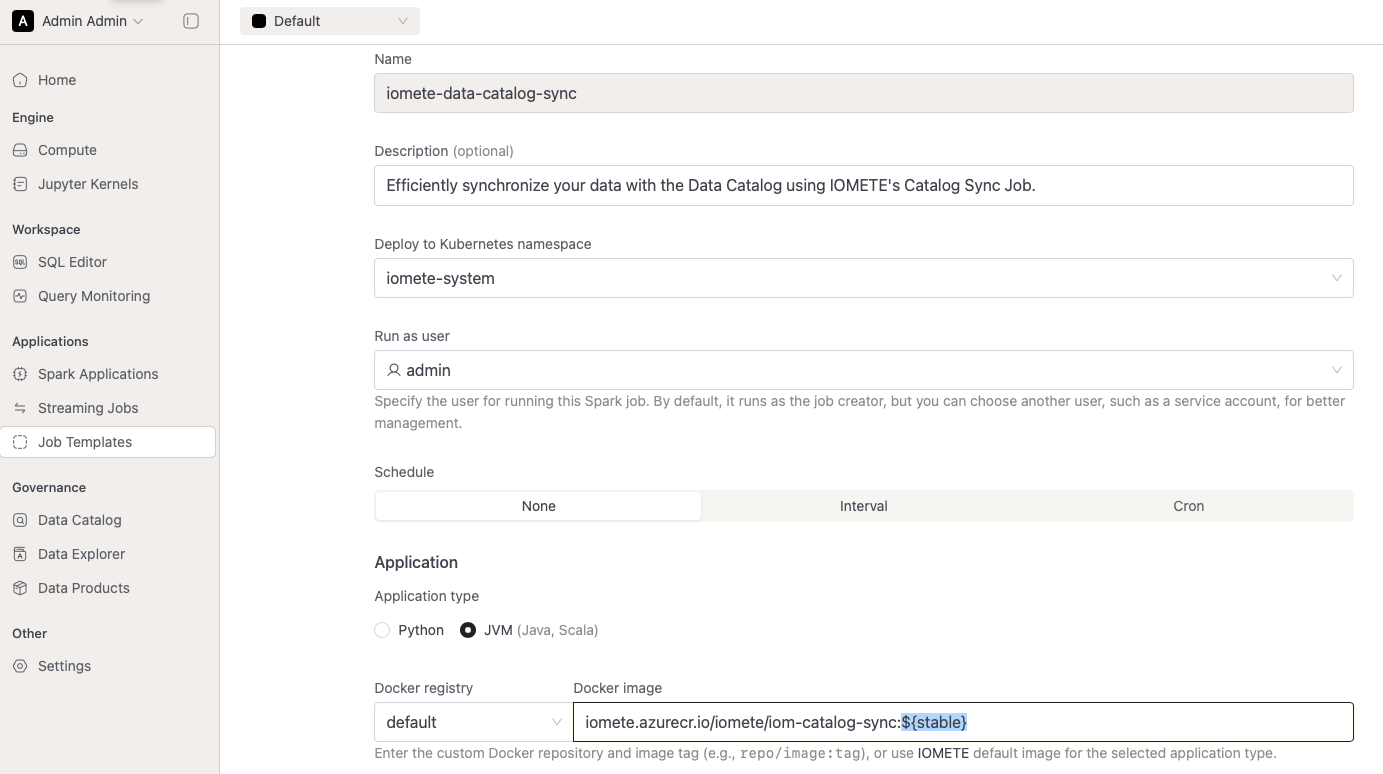Click the 'Application type' label
This screenshot has height=774, width=1383.
427,596
